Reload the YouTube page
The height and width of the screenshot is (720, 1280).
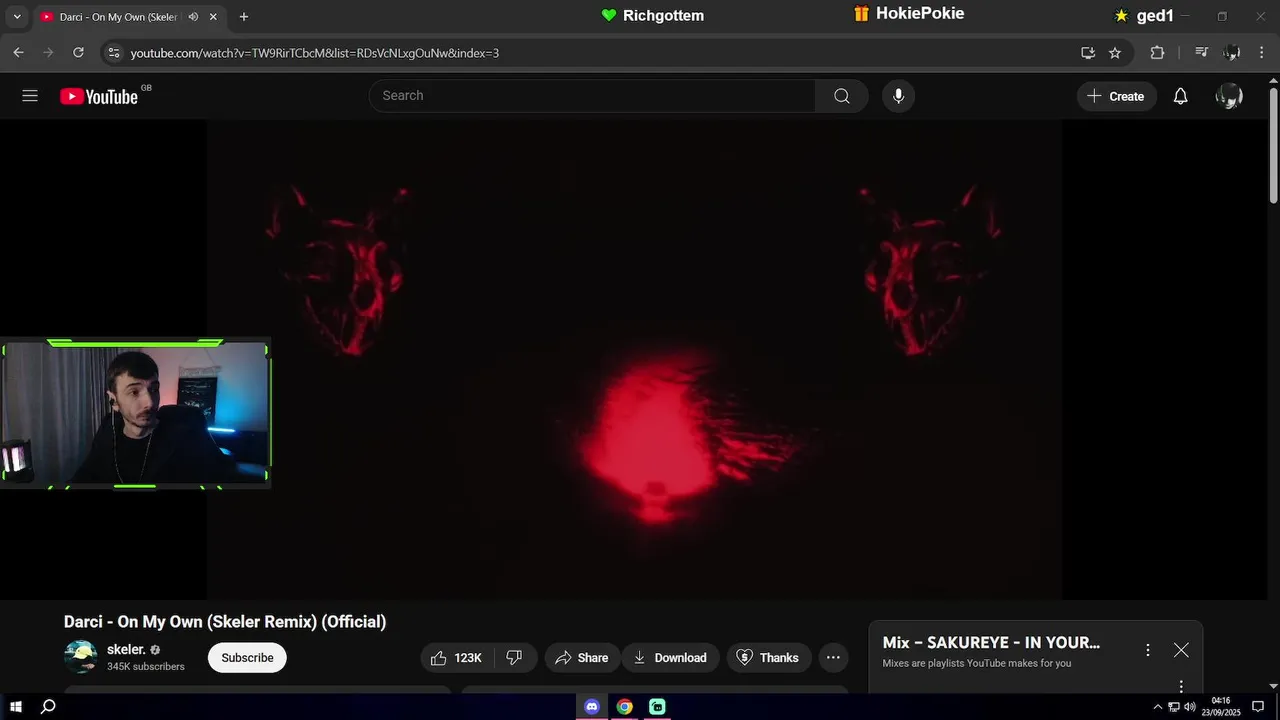coord(78,52)
